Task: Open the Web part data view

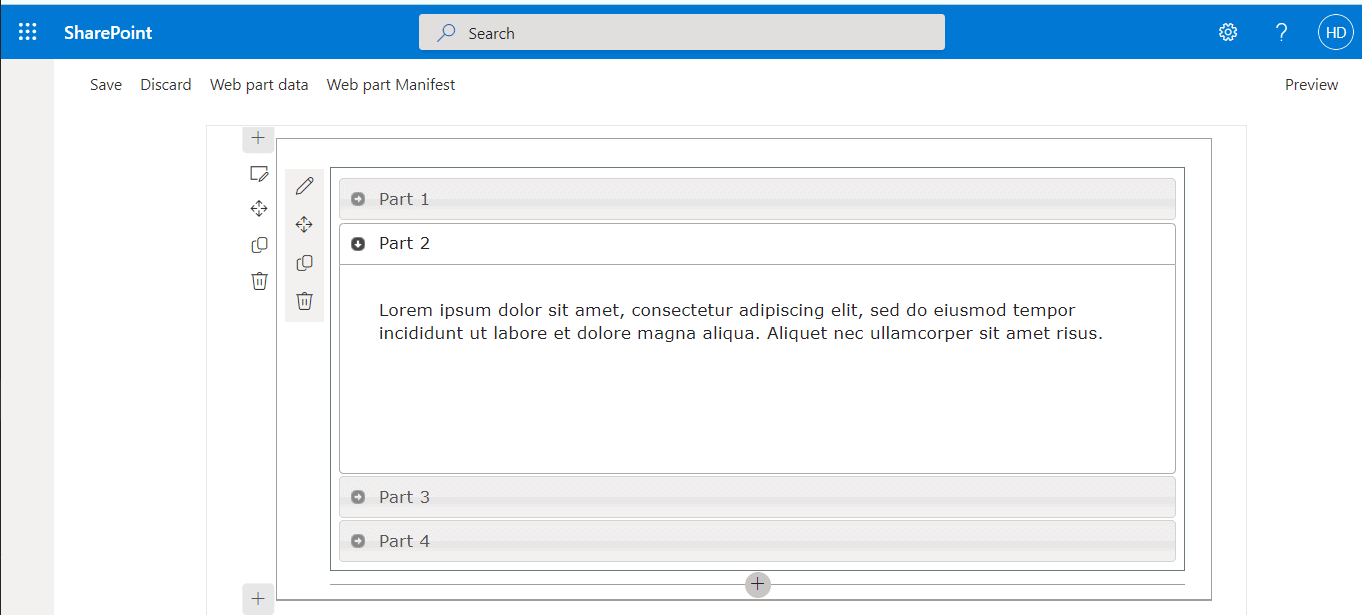Action: [259, 84]
